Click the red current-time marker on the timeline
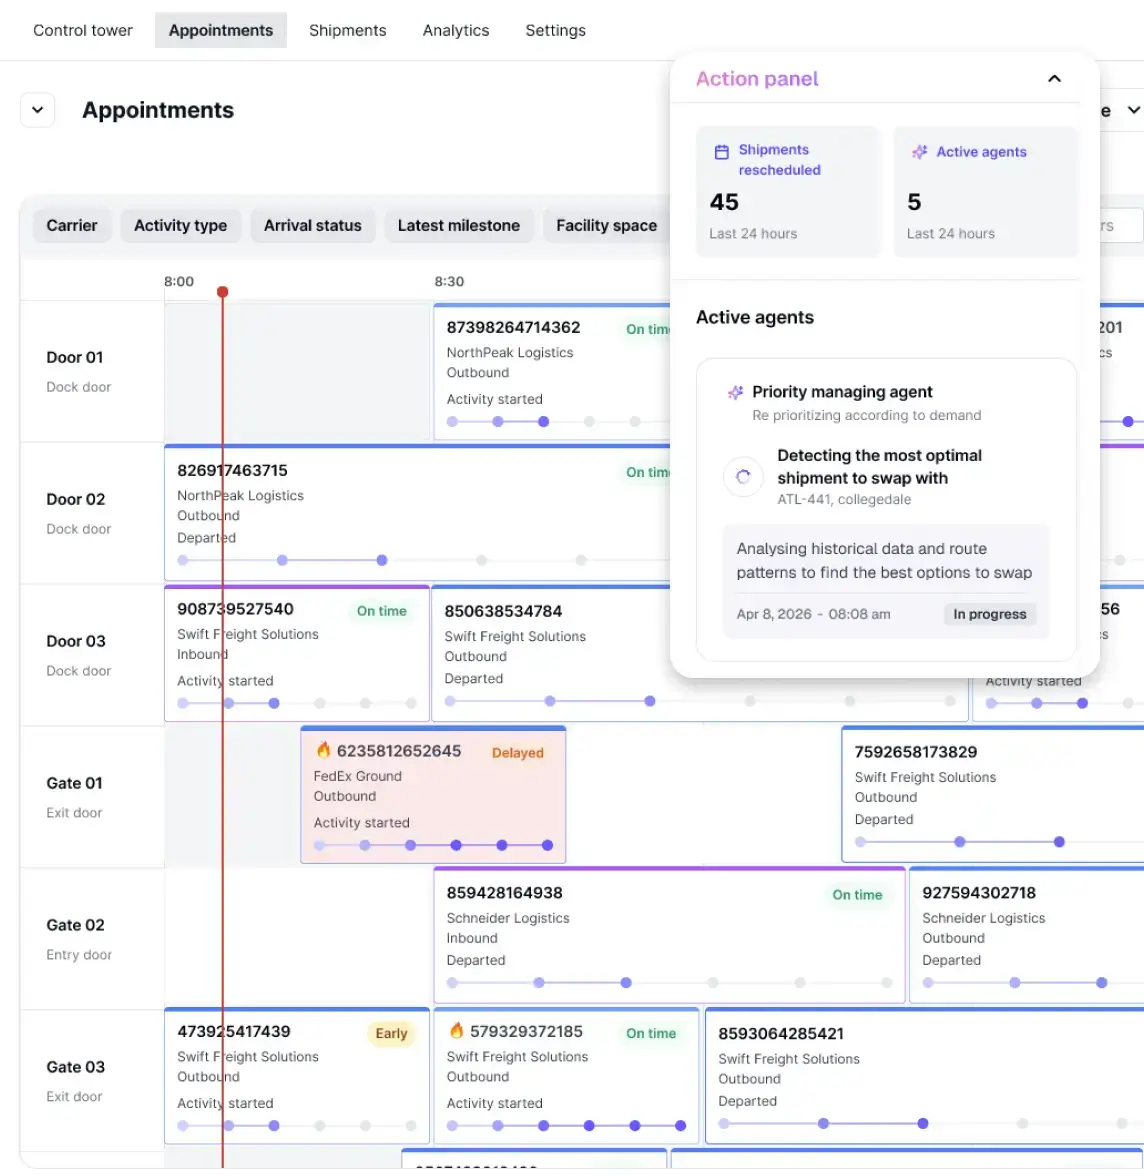This screenshot has width=1144, height=1176. click(x=222, y=292)
